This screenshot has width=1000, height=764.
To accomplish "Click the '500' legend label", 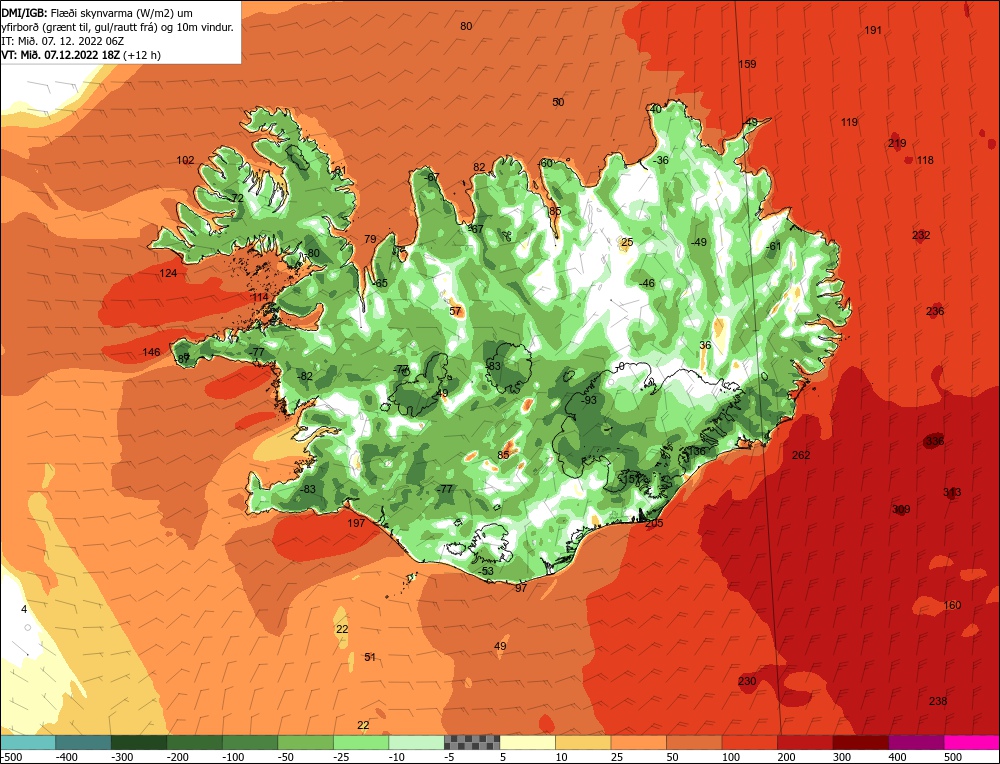I will coord(953,757).
